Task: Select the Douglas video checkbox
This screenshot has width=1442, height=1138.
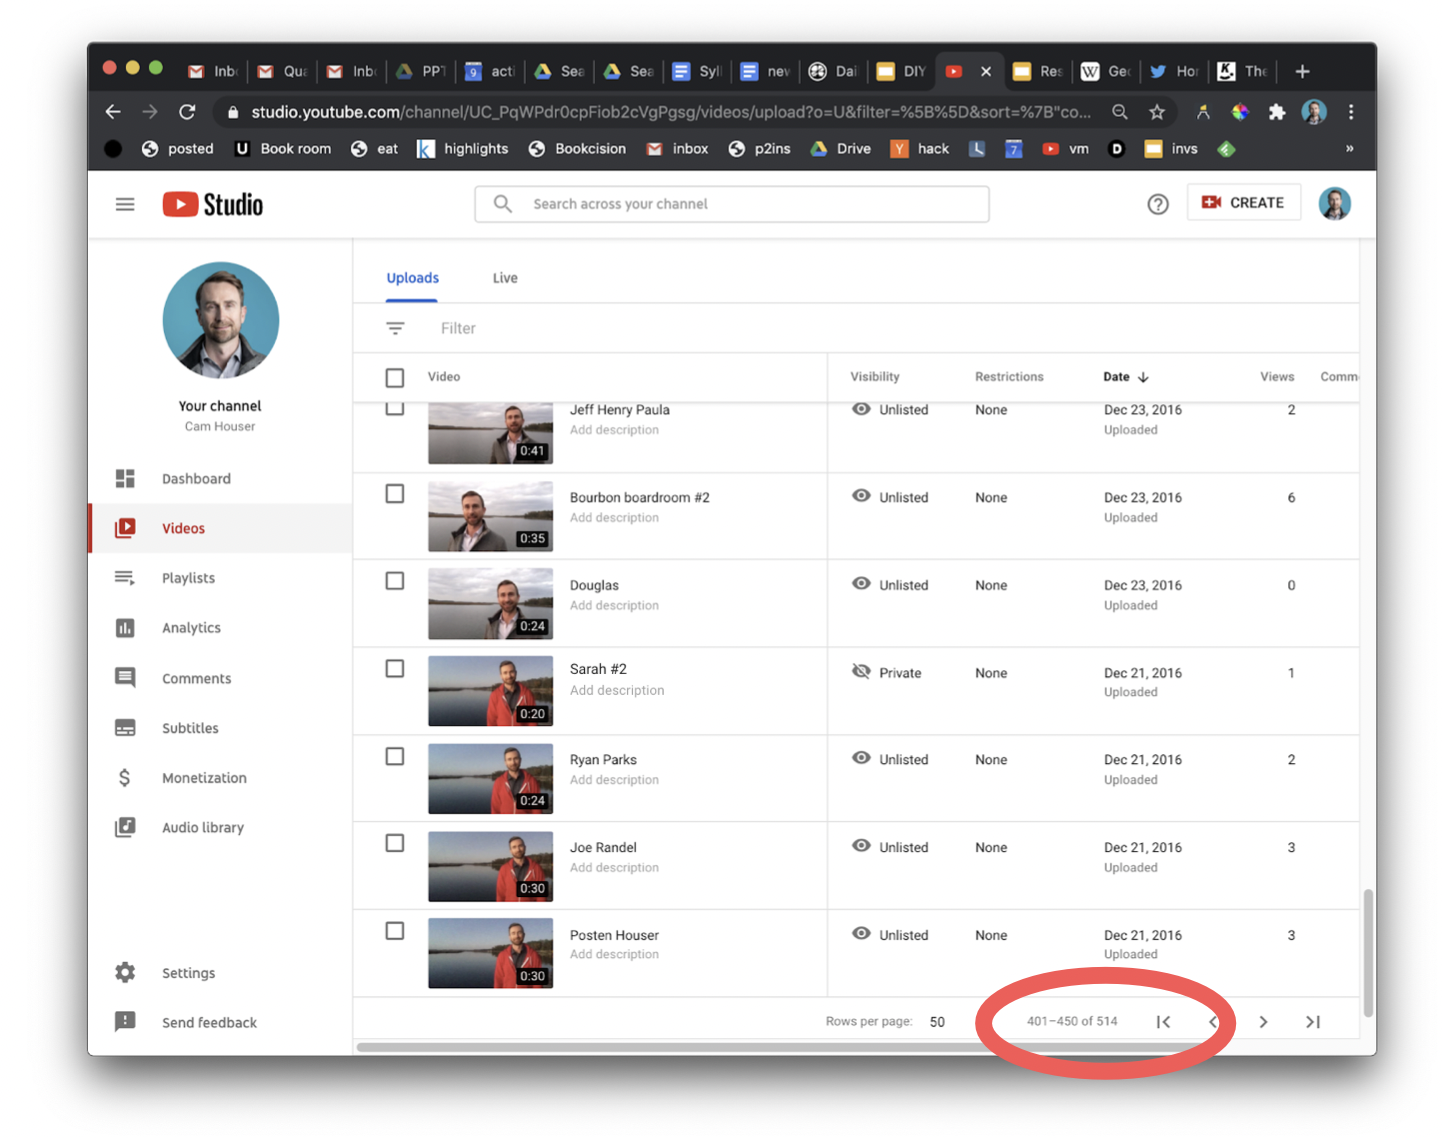Action: tap(395, 581)
